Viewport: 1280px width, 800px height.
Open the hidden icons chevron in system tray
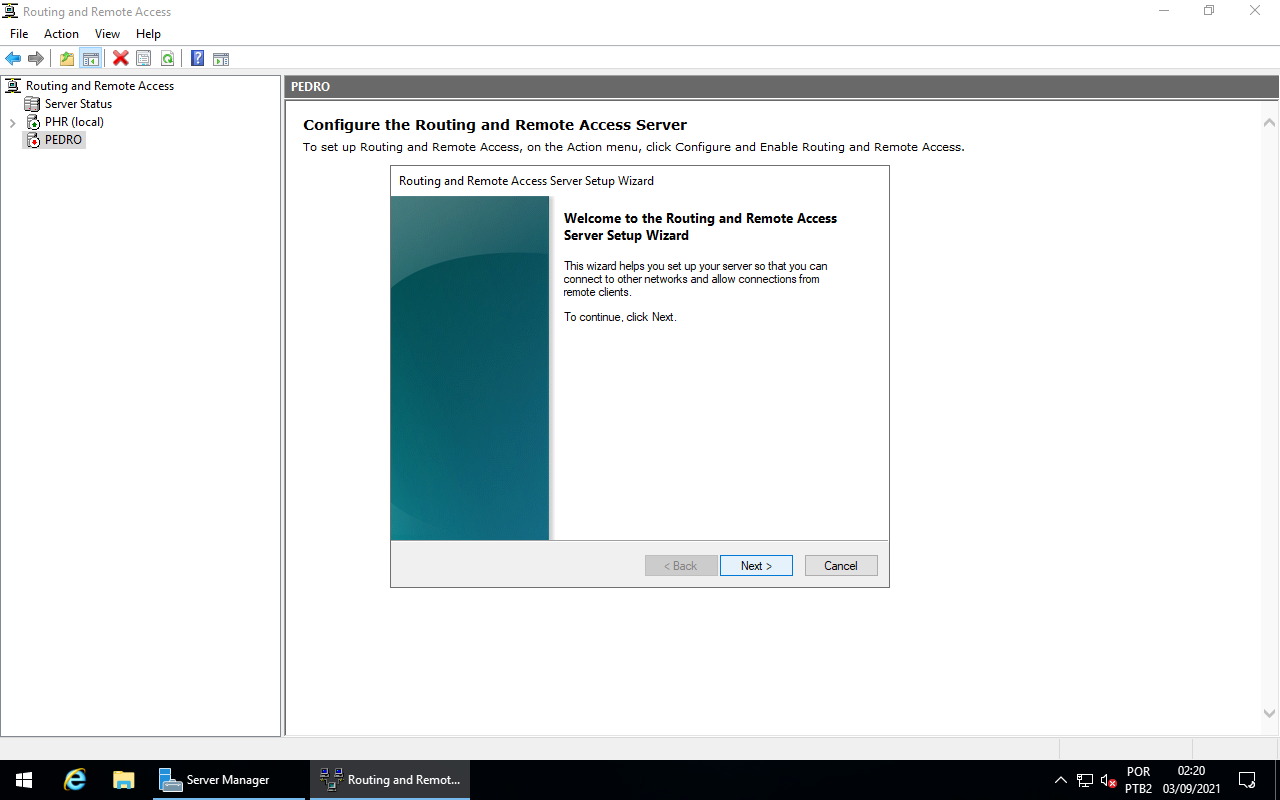[x=1060, y=779]
